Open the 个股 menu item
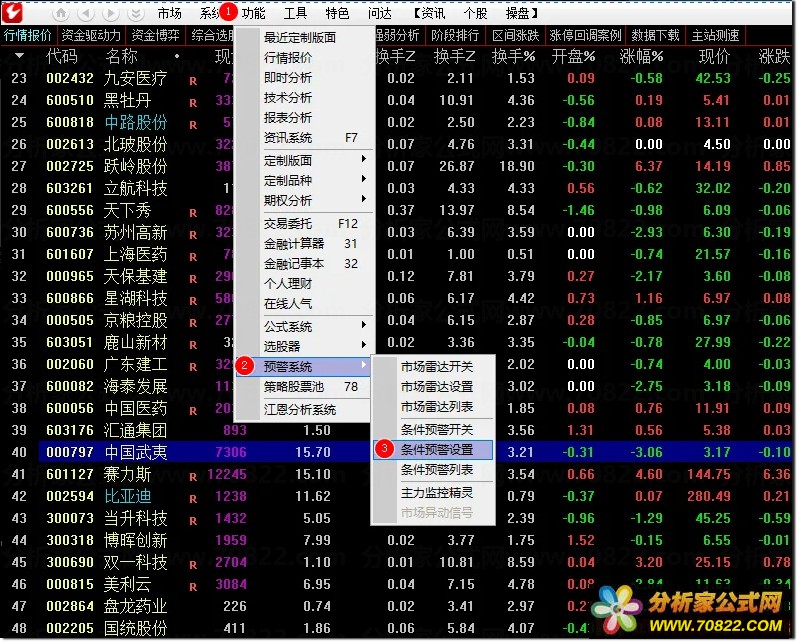Image resolution: width=799 pixels, height=642 pixels. click(x=475, y=13)
